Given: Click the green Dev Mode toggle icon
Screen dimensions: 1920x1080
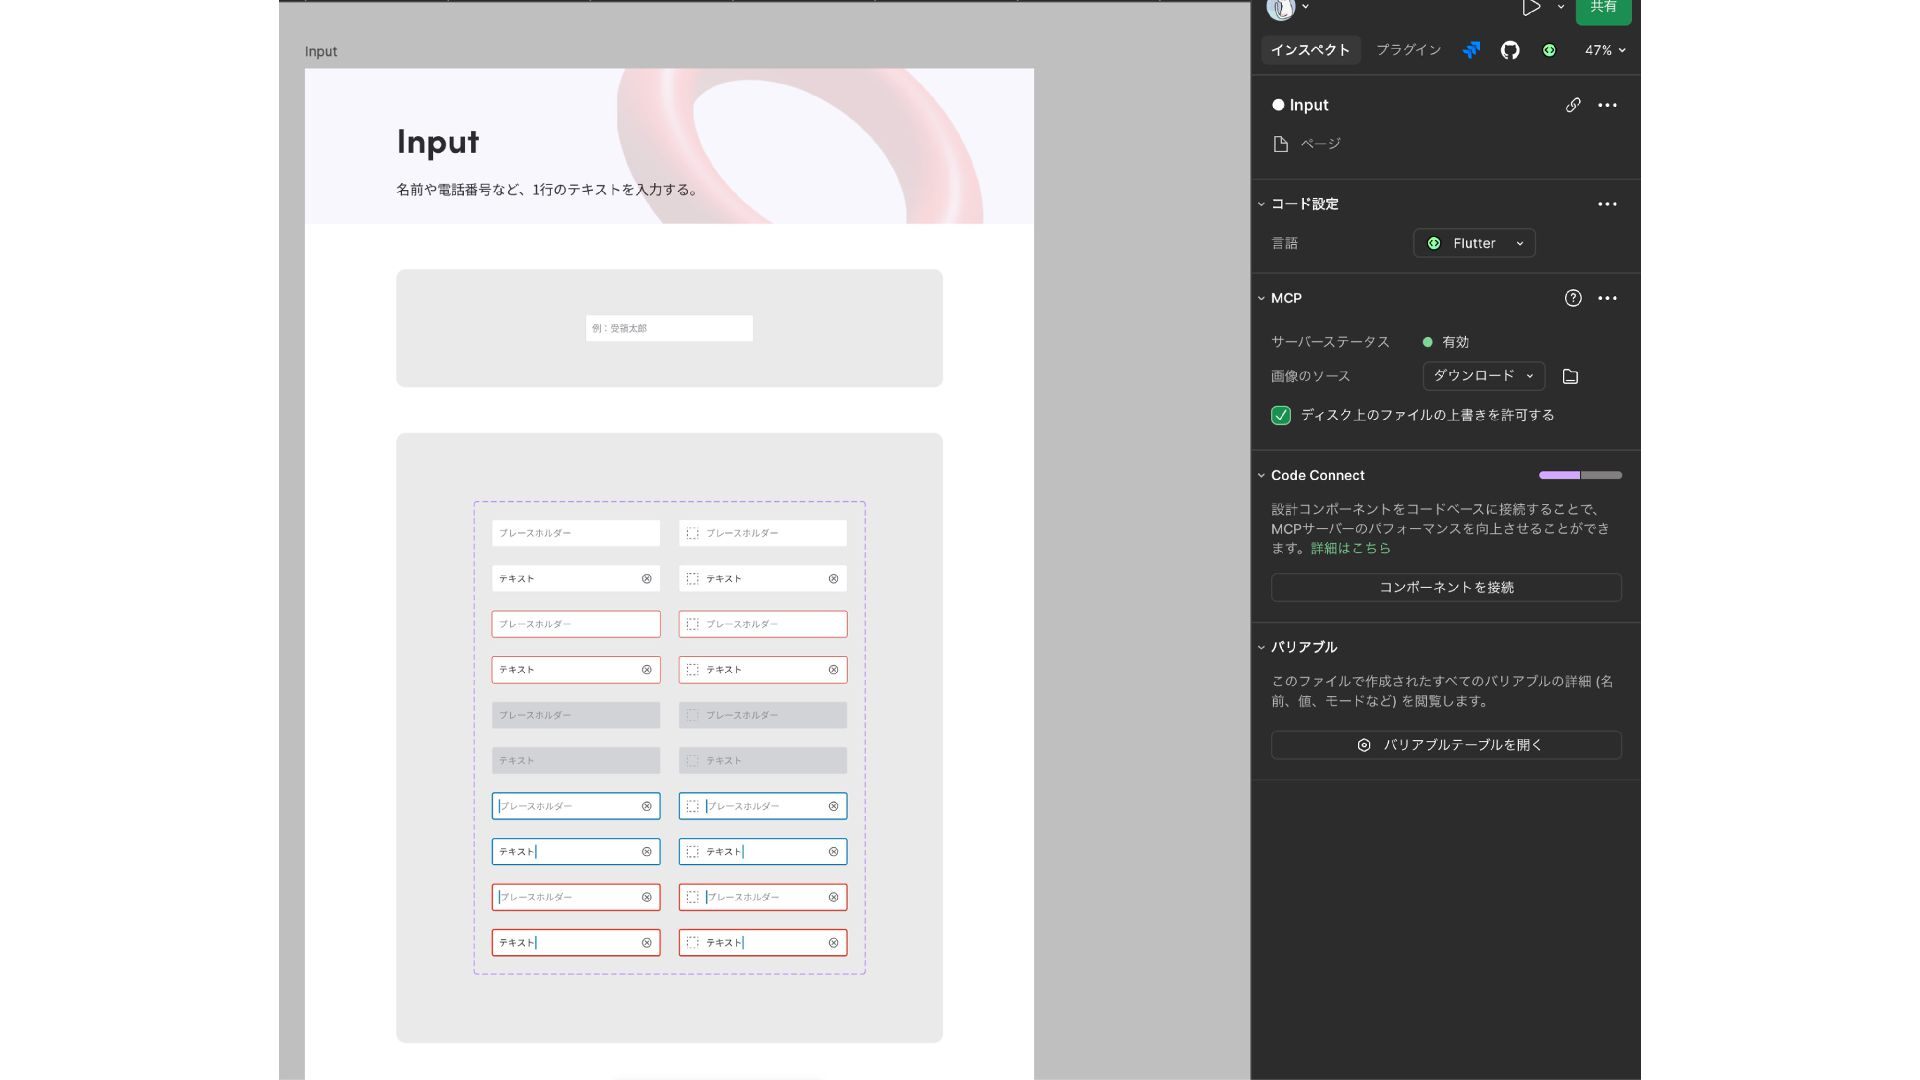Looking at the screenshot, I should pyautogui.click(x=1549, y=50).
